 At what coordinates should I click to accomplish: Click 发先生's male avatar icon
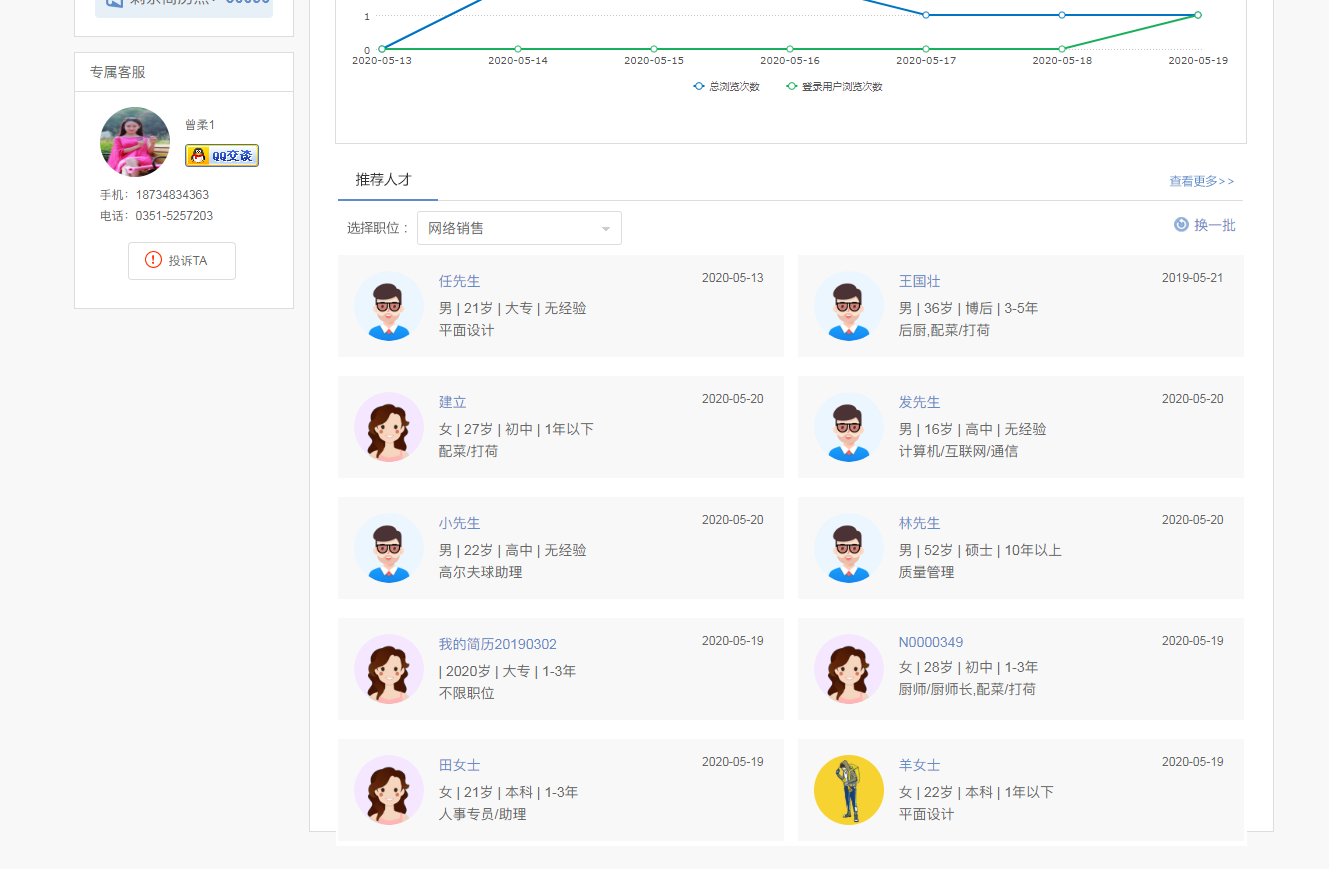point(849,427)
